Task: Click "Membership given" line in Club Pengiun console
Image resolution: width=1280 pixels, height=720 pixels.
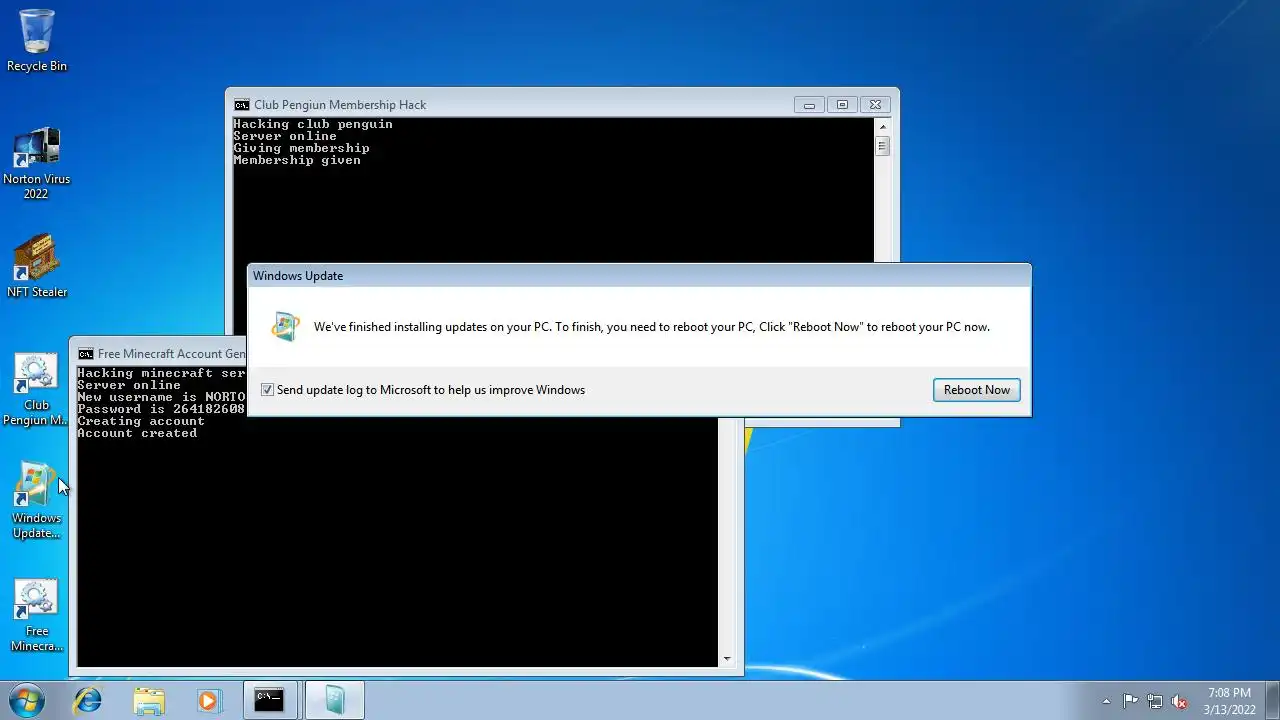Action: [297, 160]
